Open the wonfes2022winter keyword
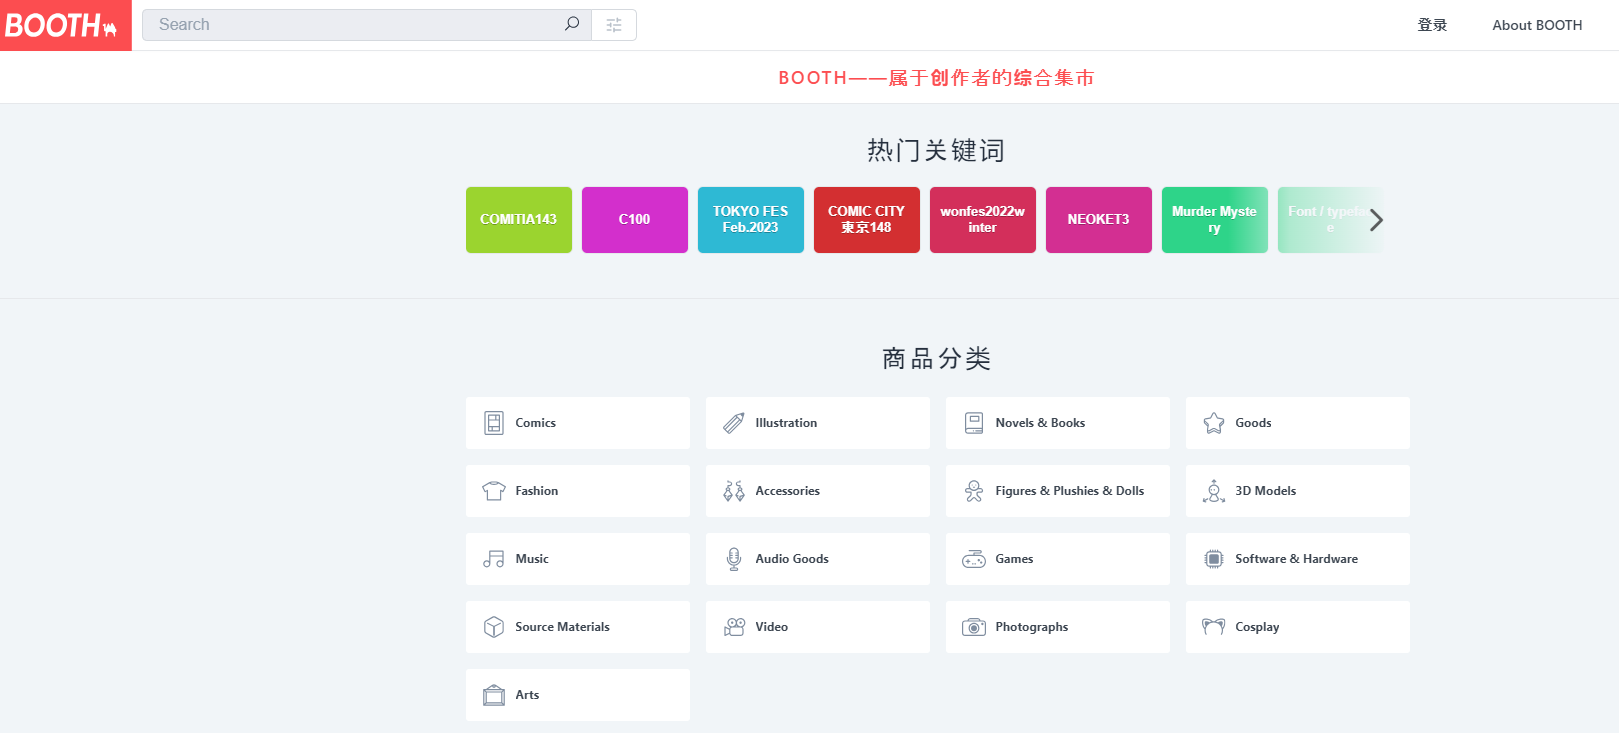The width and height of the screenshot is (1619, 733). (983, 220)
